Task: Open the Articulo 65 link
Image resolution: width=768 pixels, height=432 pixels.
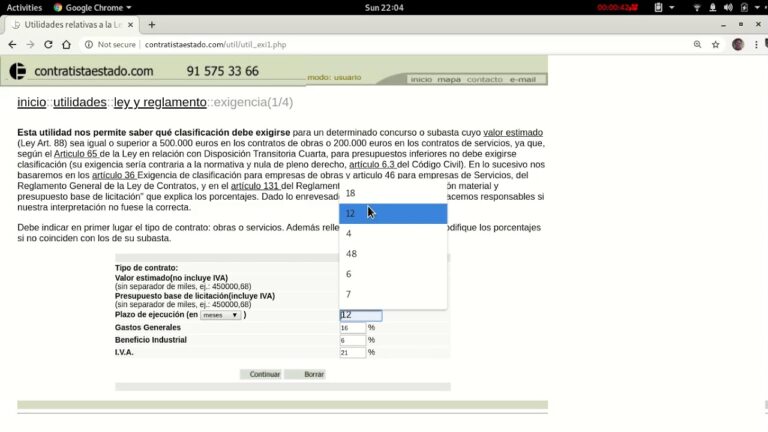Action: [76, 154]
